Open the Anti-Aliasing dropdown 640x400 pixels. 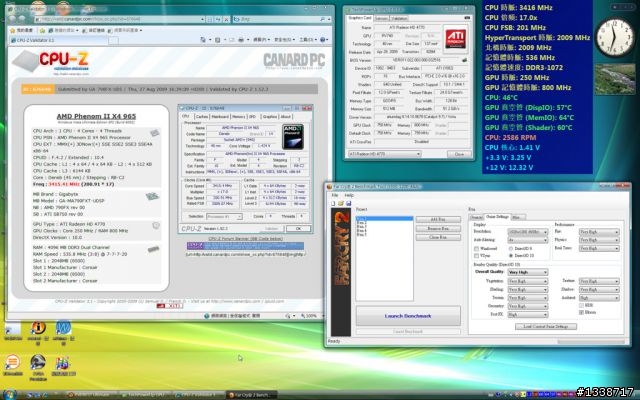(x=527, y=240)
